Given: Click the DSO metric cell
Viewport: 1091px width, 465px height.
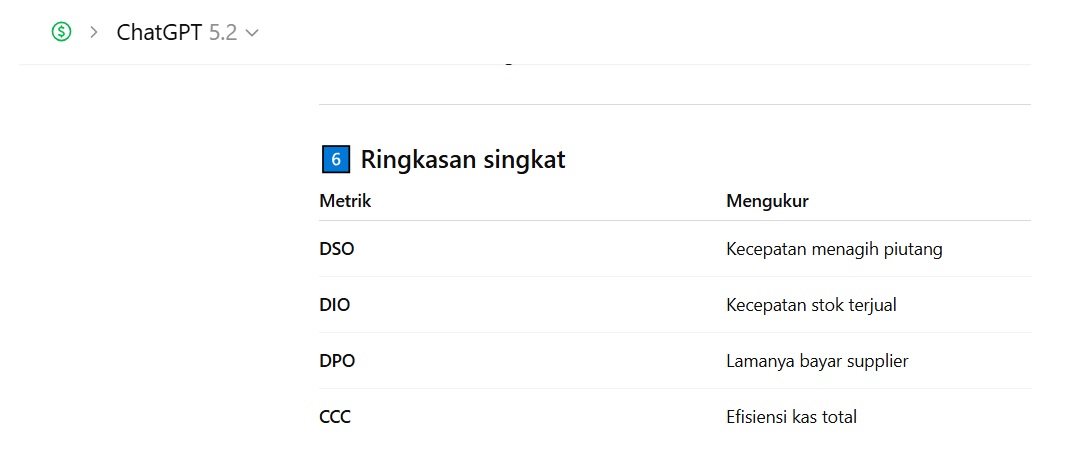Looking at the screenshot, I should click(x=337, y=249).
